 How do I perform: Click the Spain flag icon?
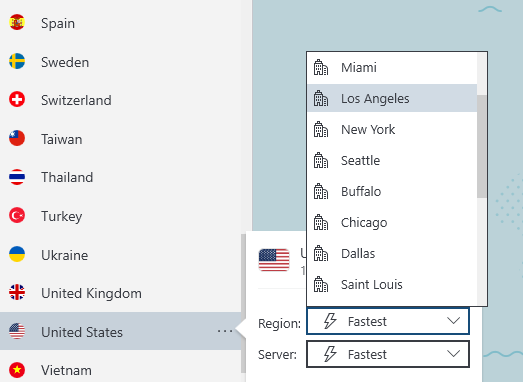[x=17, y=22]
